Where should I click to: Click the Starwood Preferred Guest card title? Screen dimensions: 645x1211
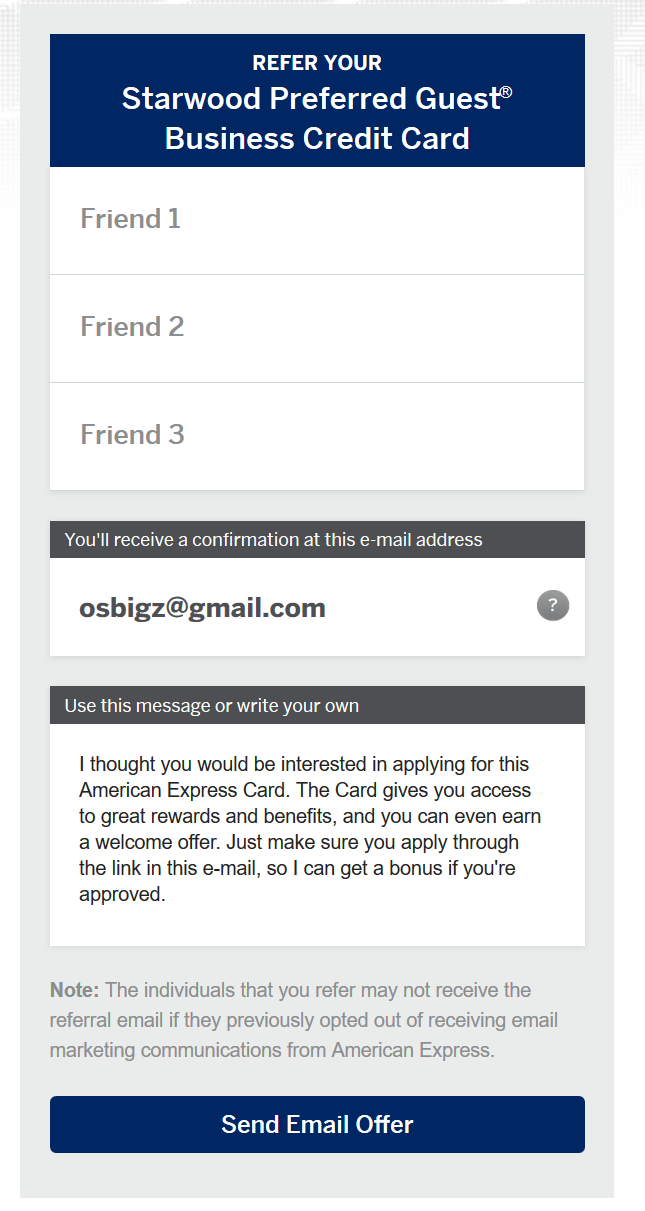click(x=310, y=99)
